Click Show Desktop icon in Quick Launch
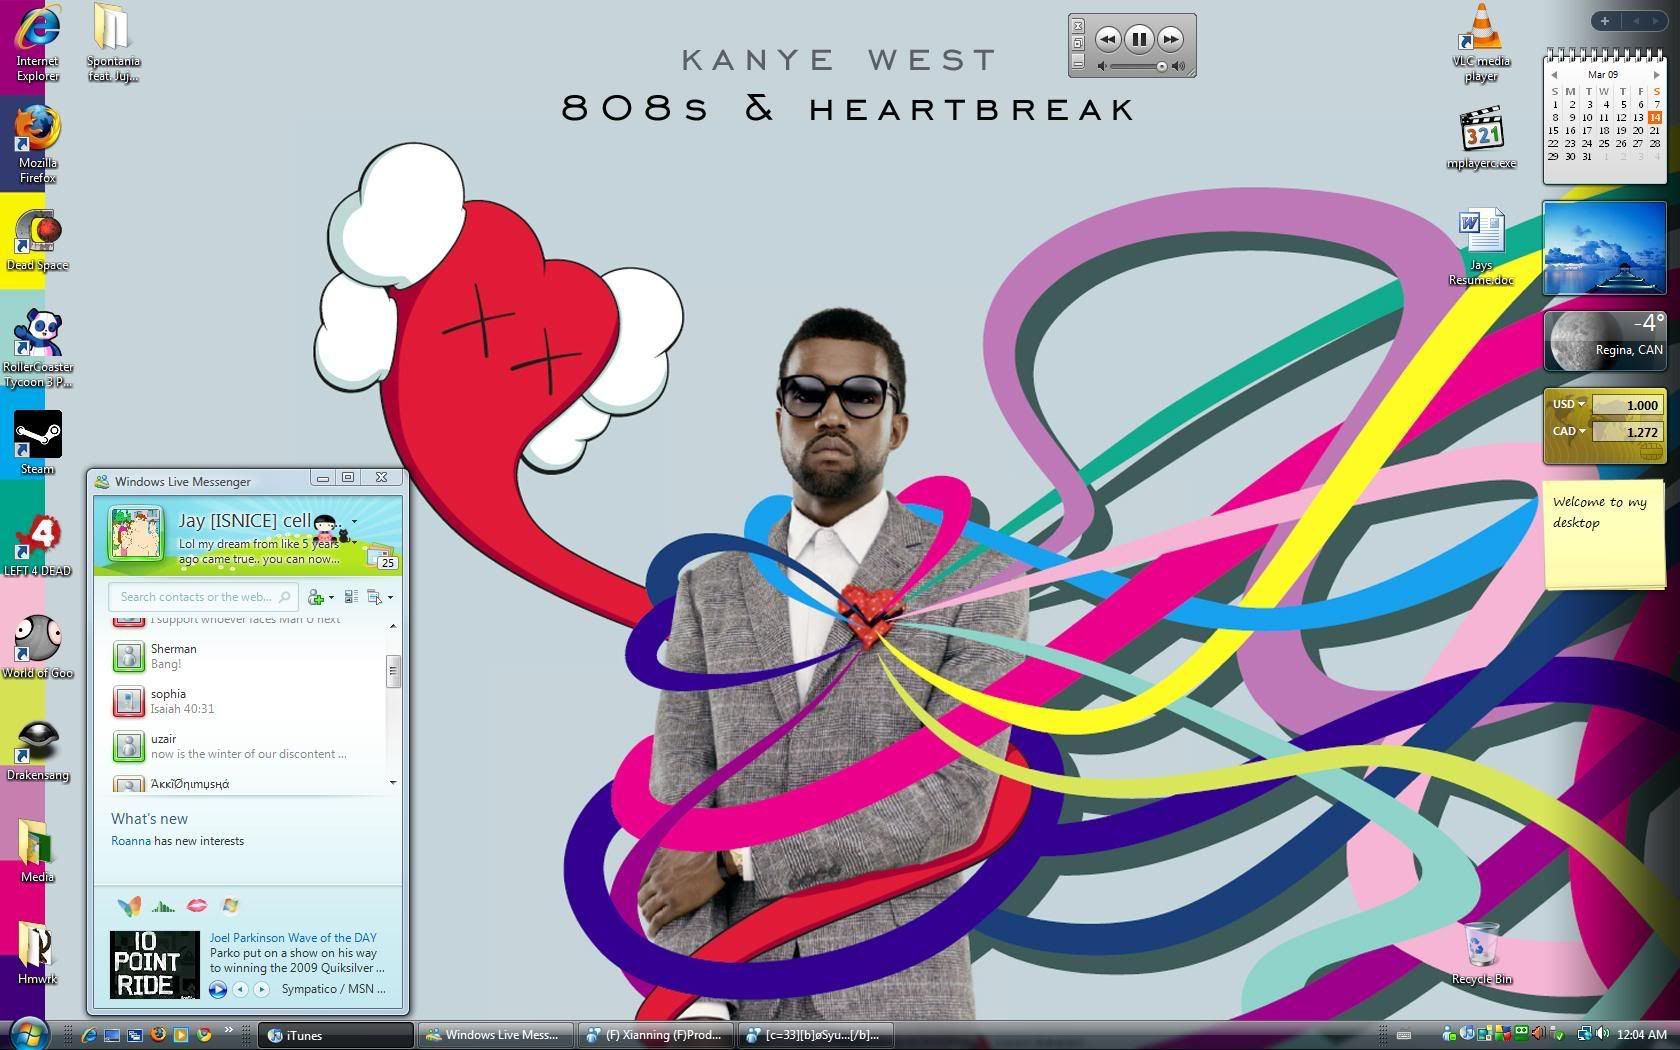This screenshot has height=1050, width=1680. tap(112, 1035)
